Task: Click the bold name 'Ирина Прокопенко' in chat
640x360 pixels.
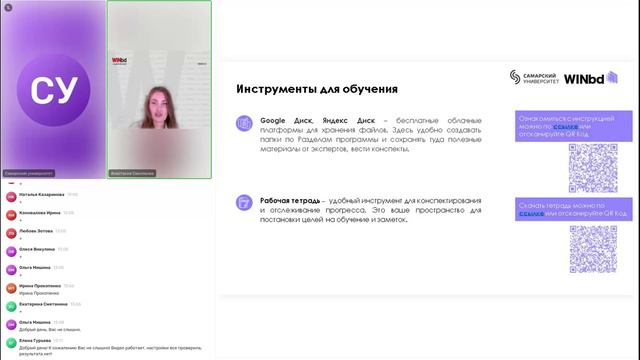Action: [40, 286]
